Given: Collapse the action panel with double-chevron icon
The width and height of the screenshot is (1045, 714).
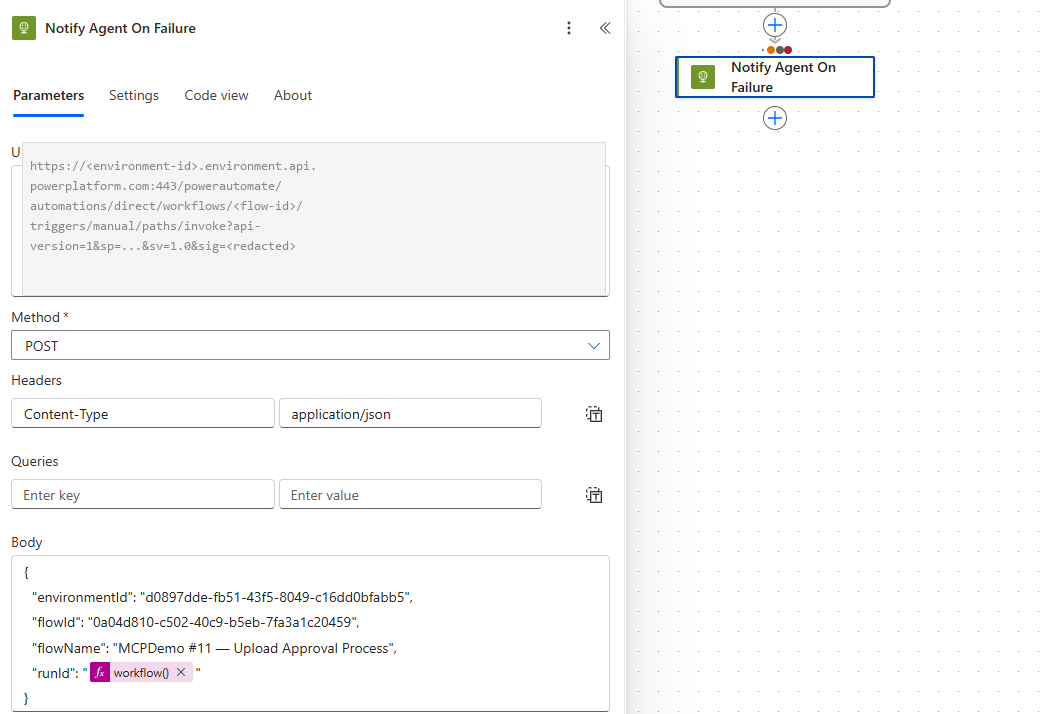Looking at the screenshot, I should pos(605,28).
